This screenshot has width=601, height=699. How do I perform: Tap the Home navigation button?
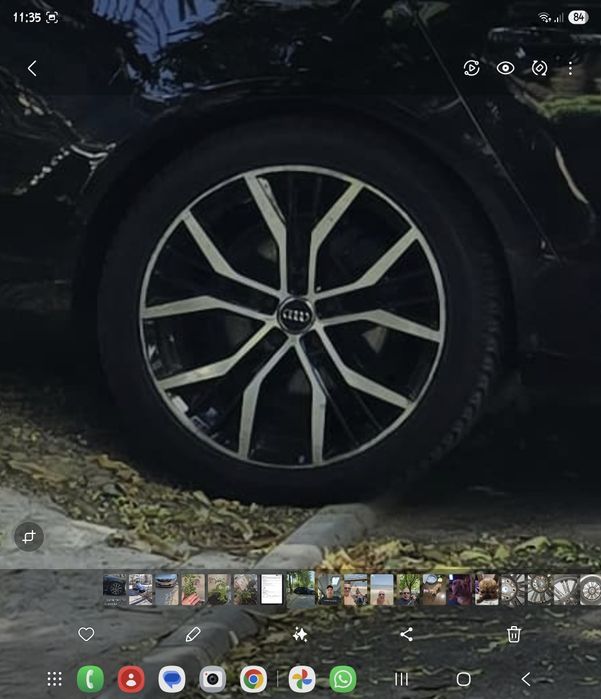(x=464, y=679)
